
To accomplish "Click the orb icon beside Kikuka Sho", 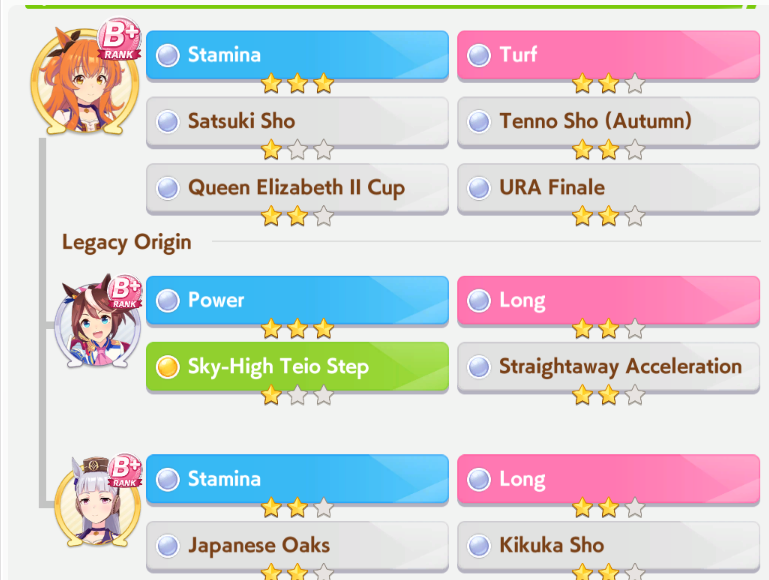I will (x=479, y=546).
